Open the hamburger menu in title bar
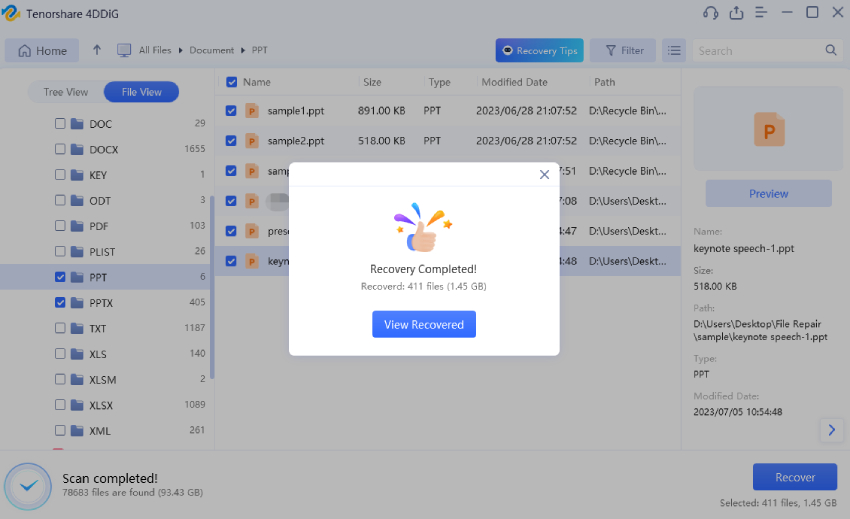 [761, 12]
